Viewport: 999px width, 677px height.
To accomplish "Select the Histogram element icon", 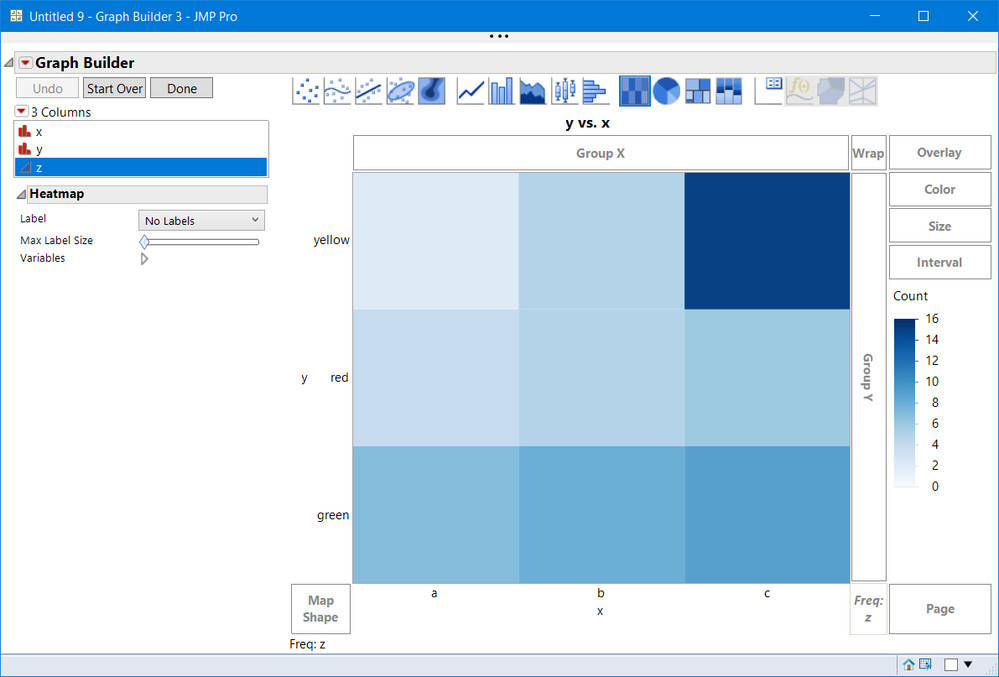I will (x=596, y=90).
